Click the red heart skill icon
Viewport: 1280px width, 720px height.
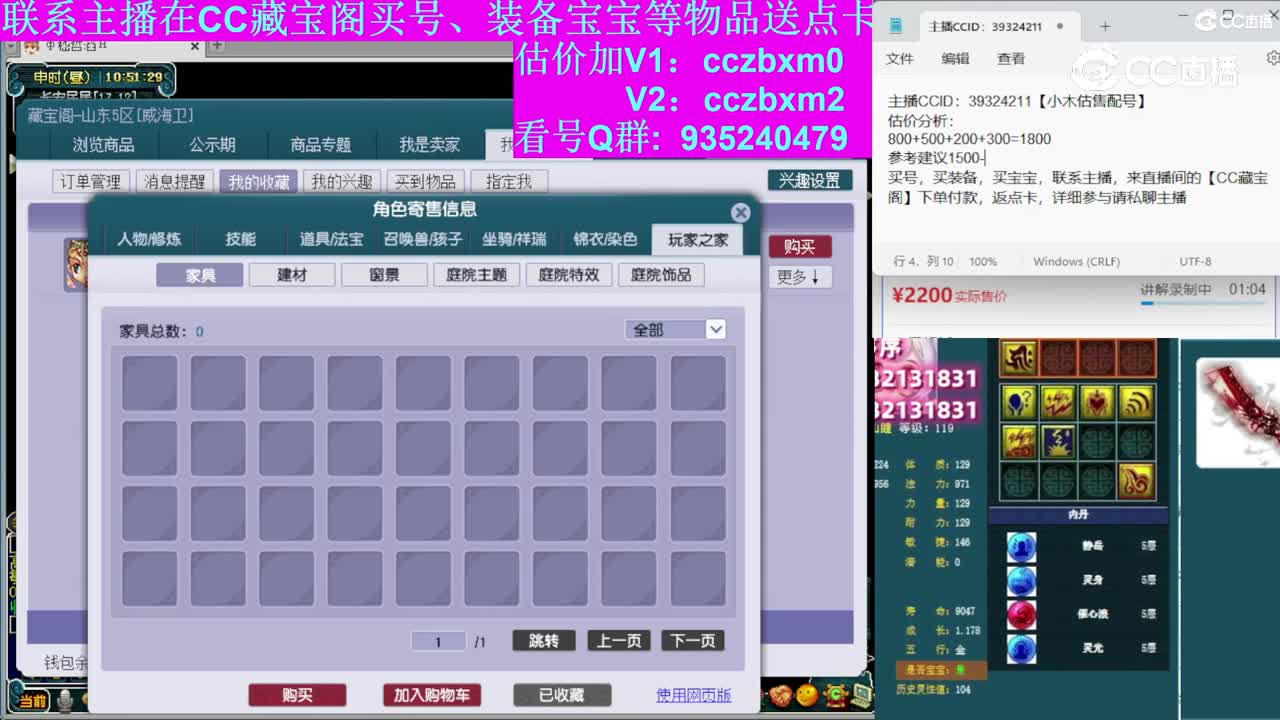[x=1097, y=402]
